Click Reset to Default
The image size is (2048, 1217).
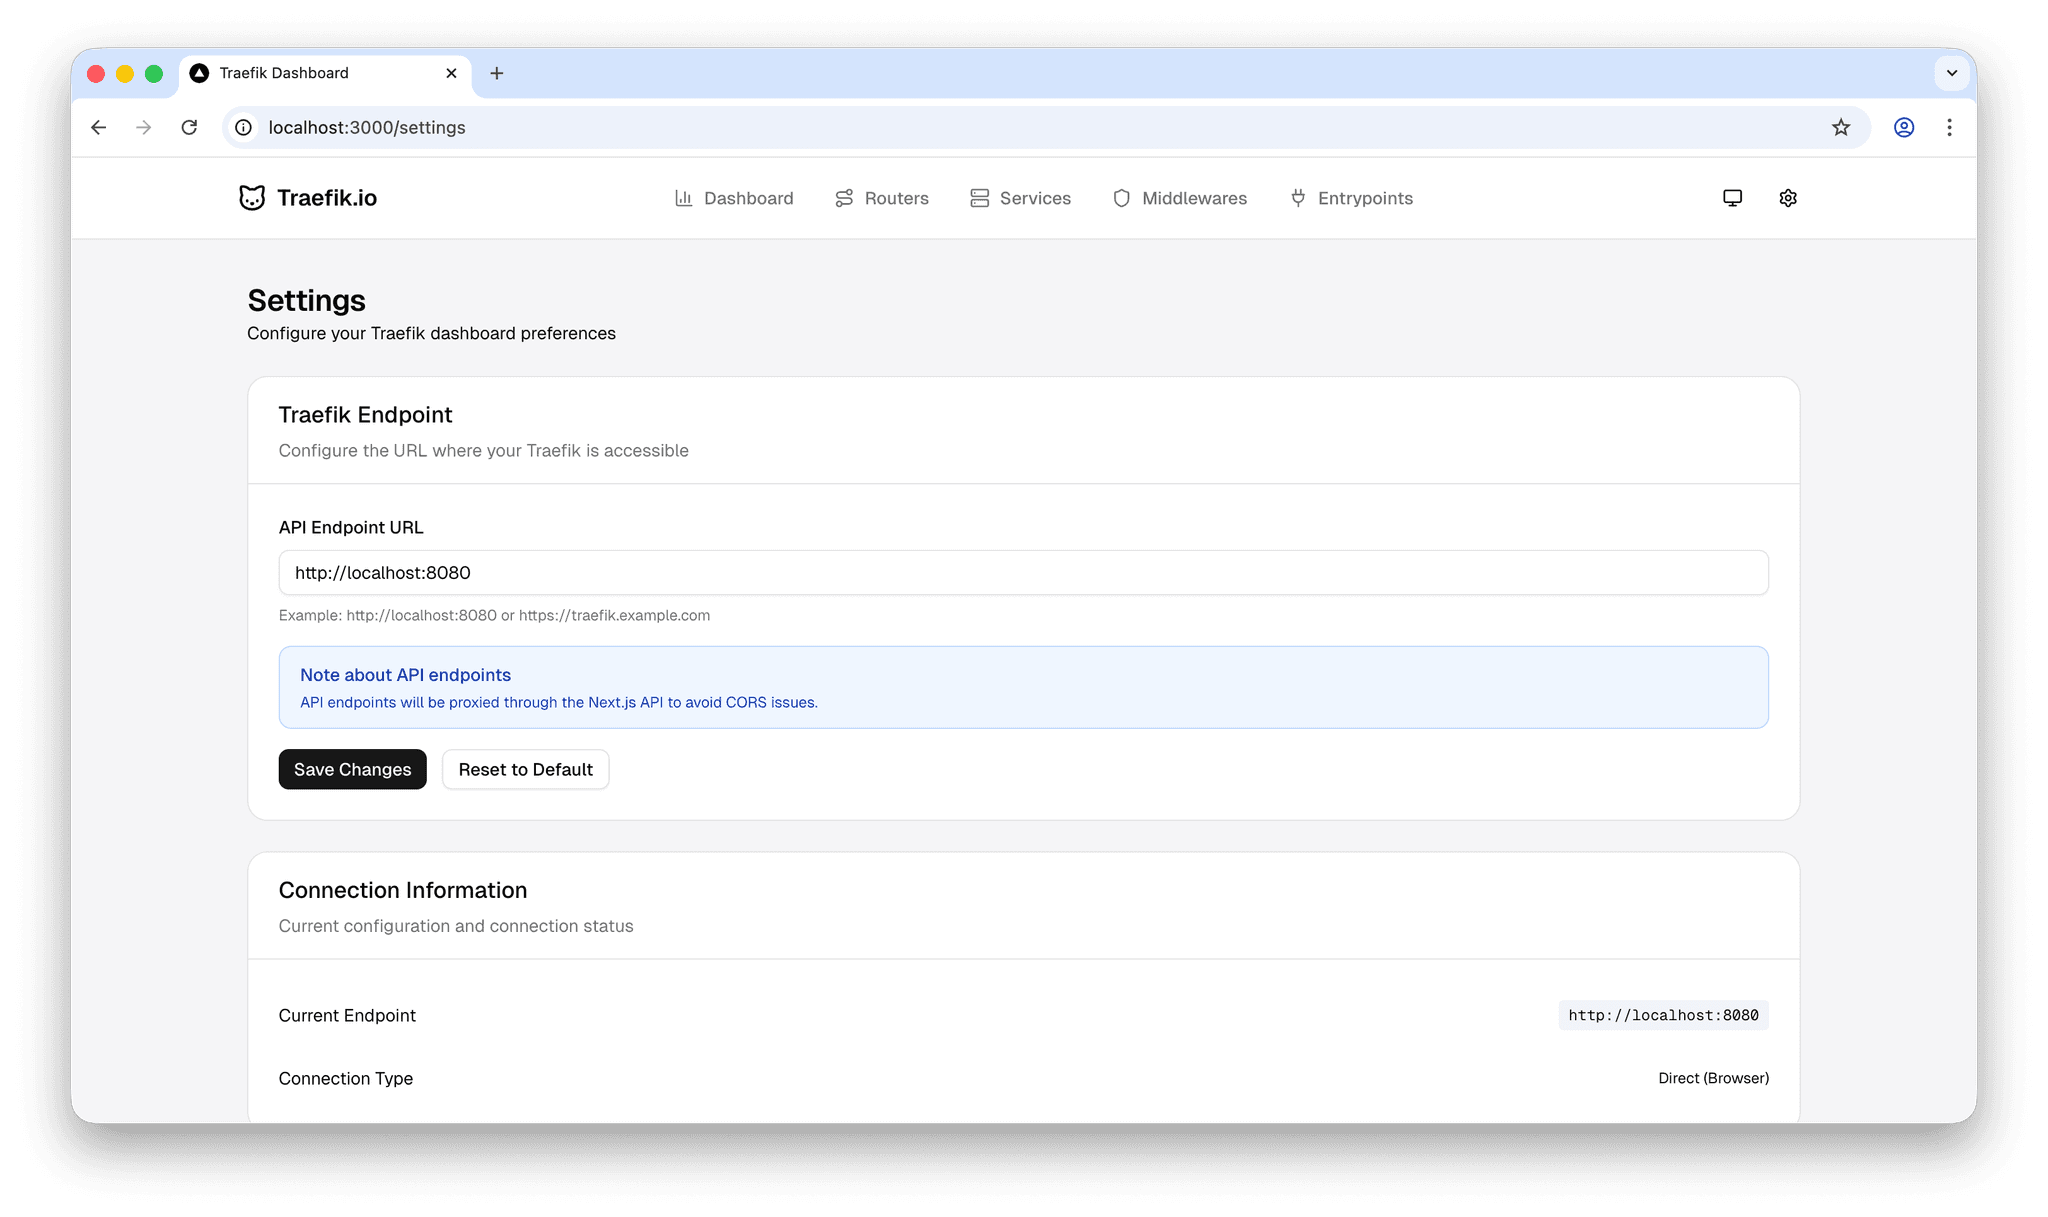[x=525, y=769]
